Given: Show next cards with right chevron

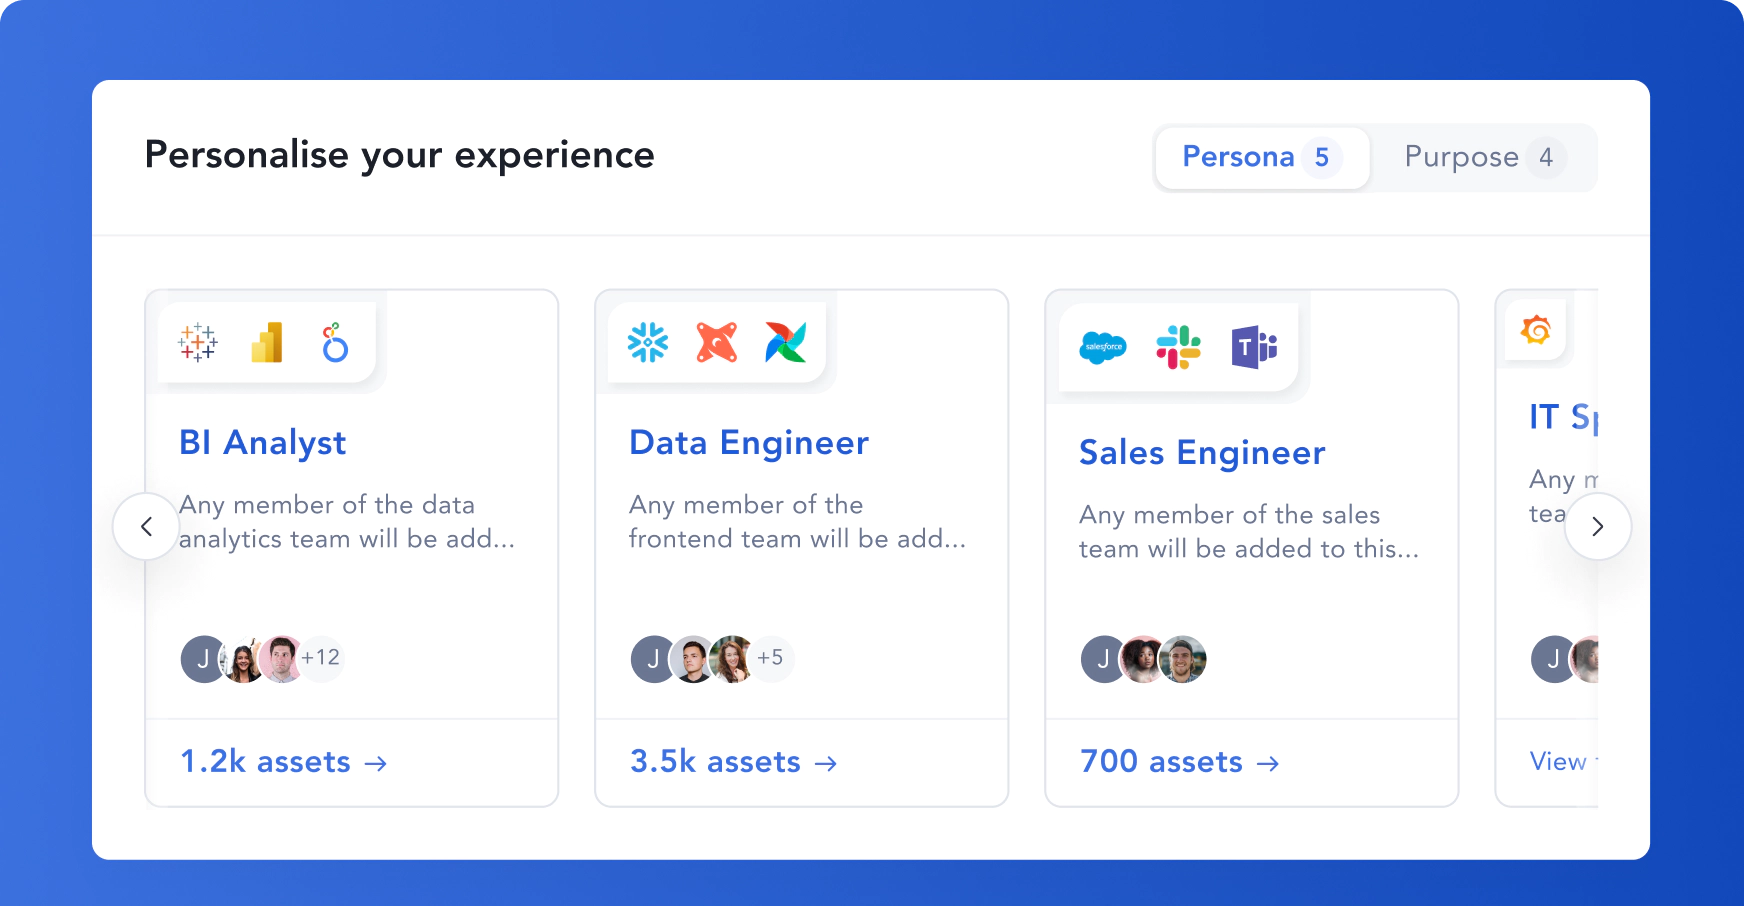Looking at the screenshot, I should [1598, 526].
